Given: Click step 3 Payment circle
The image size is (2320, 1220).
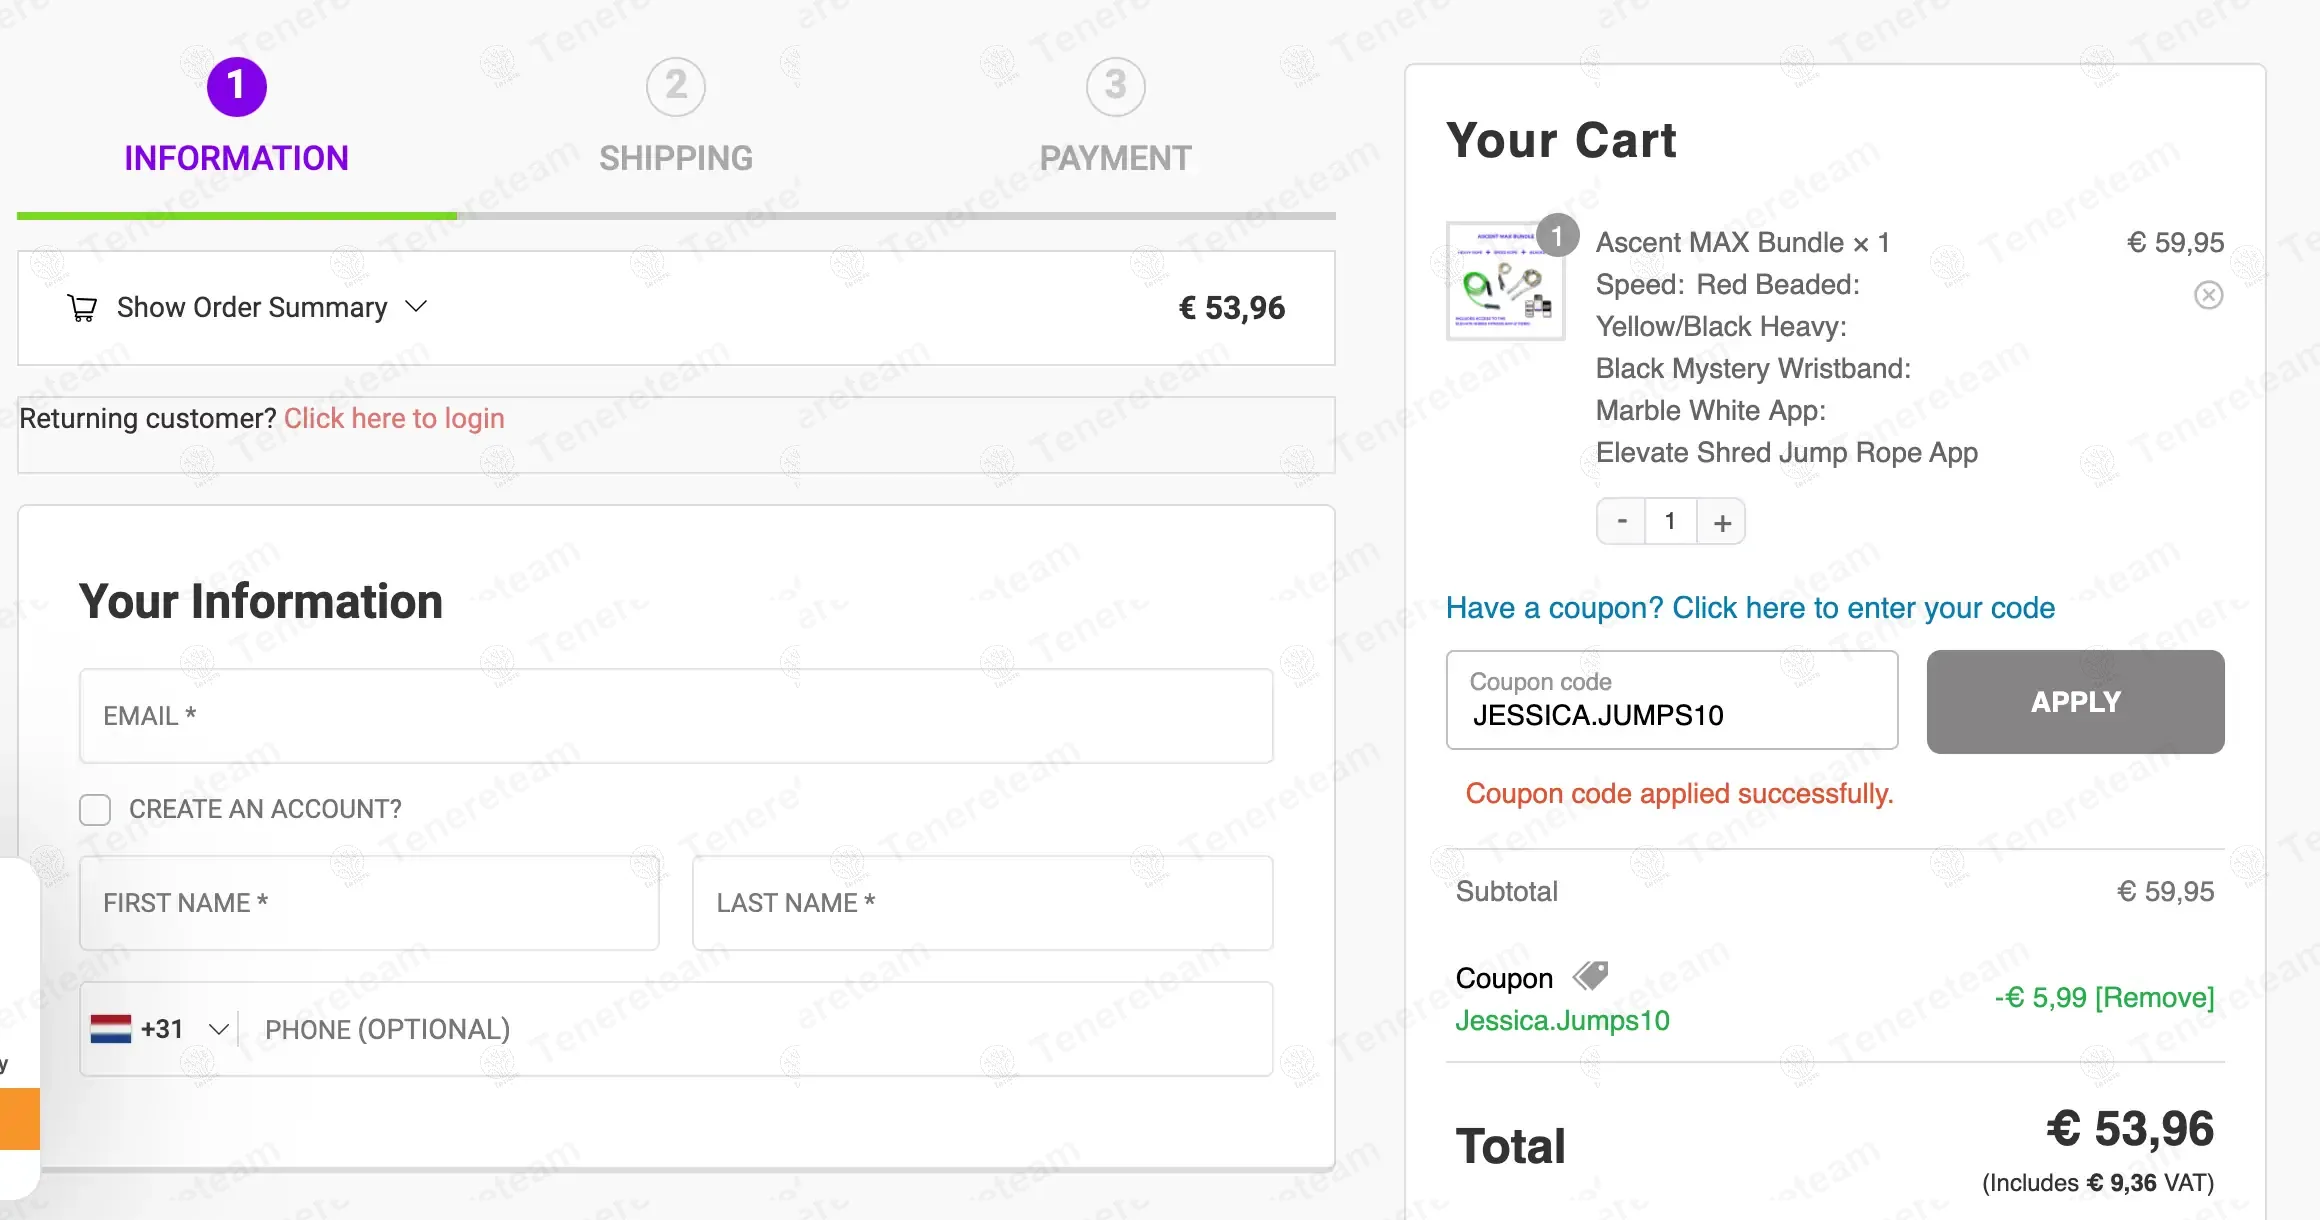Looking at the screenshot, I should click(x=1115, y=86).
